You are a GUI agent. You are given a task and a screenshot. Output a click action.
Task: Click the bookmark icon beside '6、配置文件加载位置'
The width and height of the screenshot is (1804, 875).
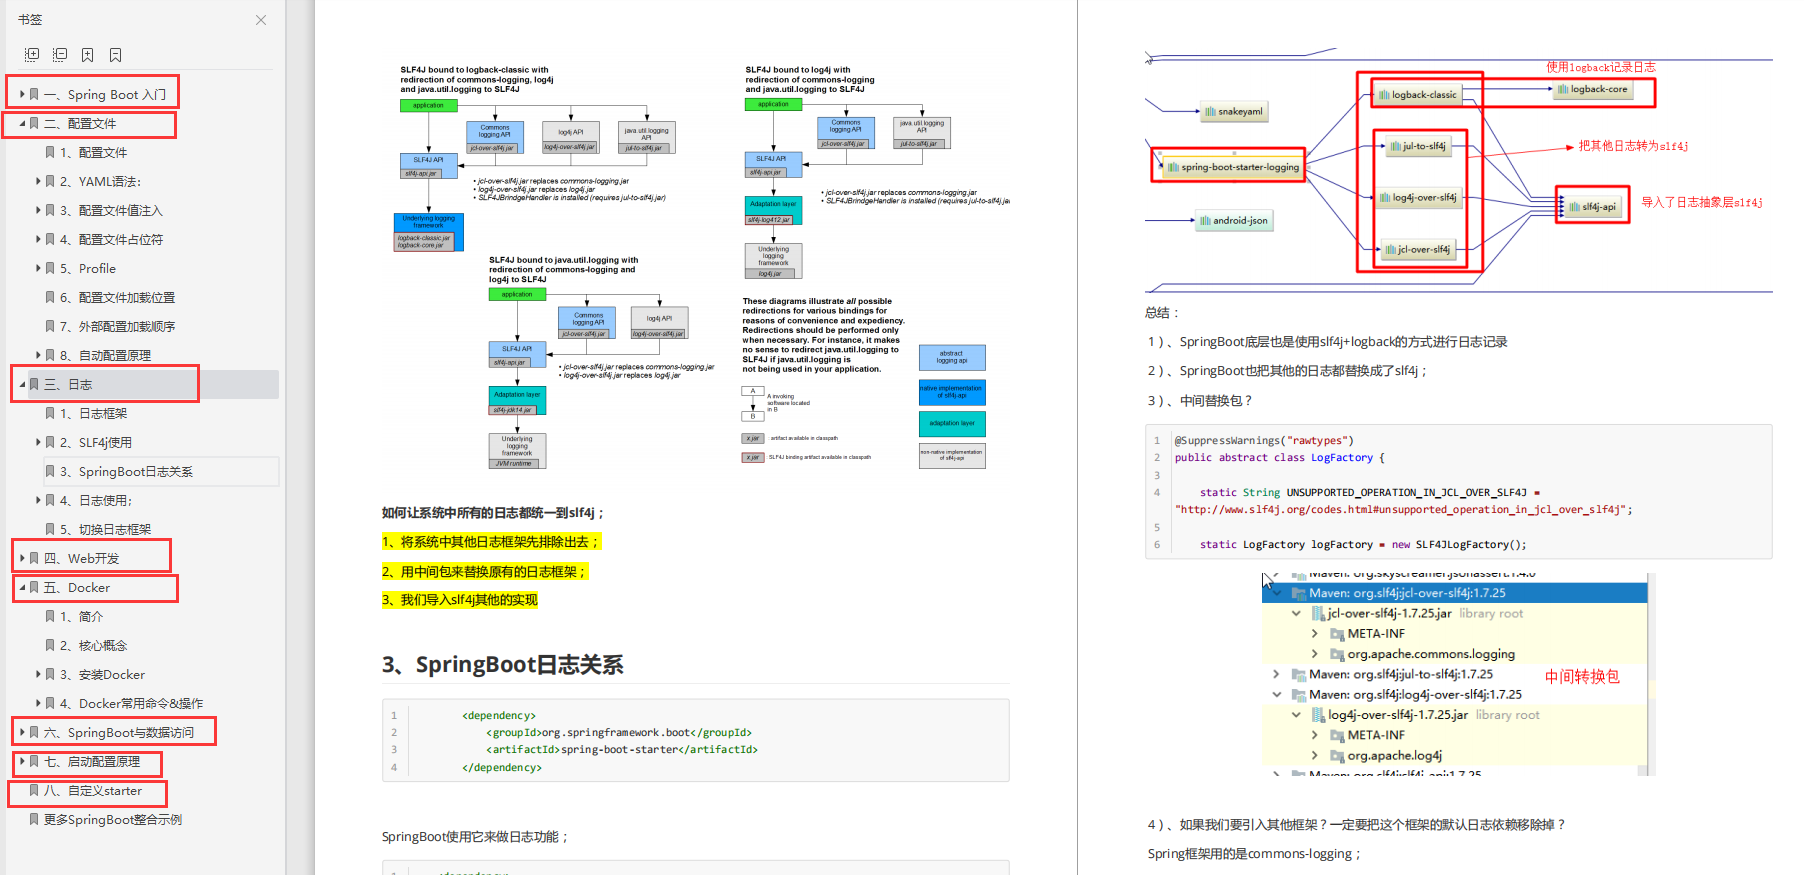(50, 298)
